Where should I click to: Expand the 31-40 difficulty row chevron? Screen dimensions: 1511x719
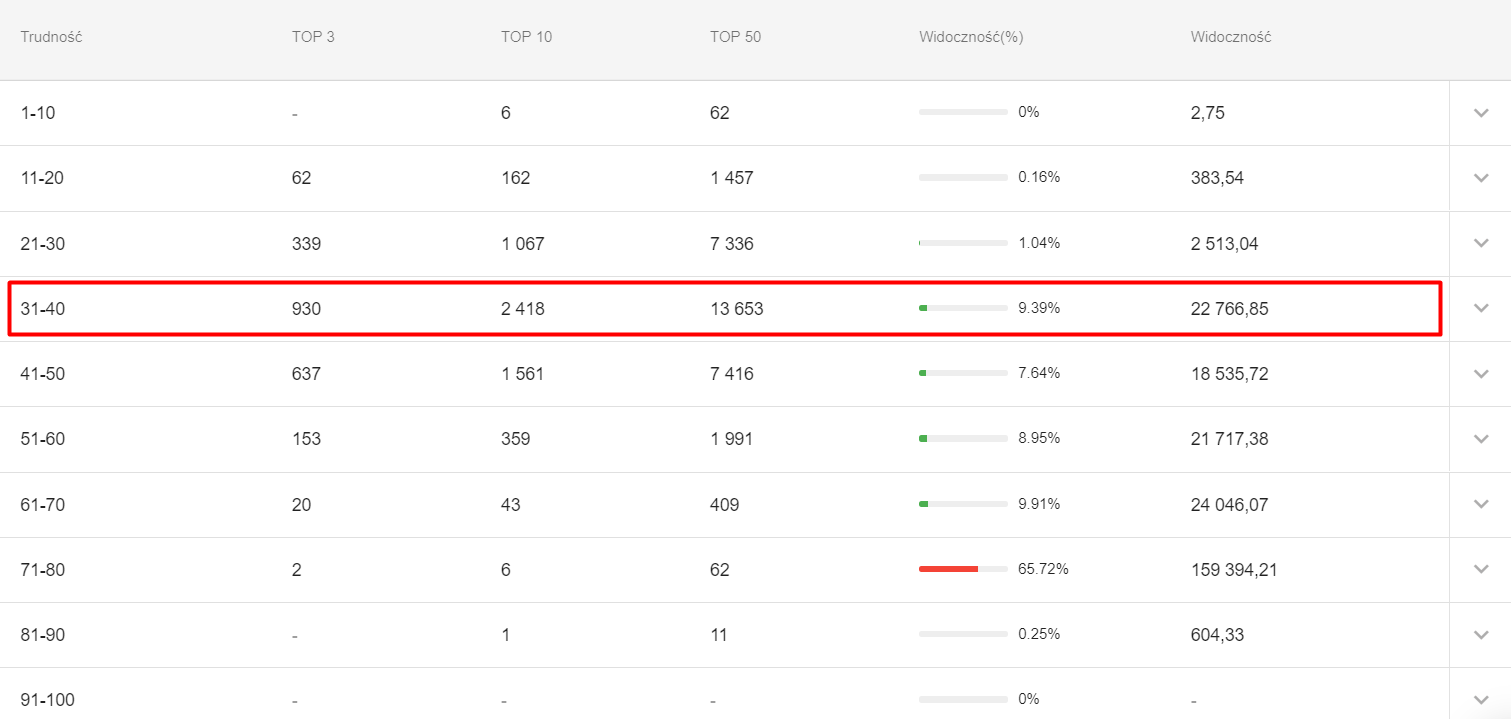coord(1481,308)
